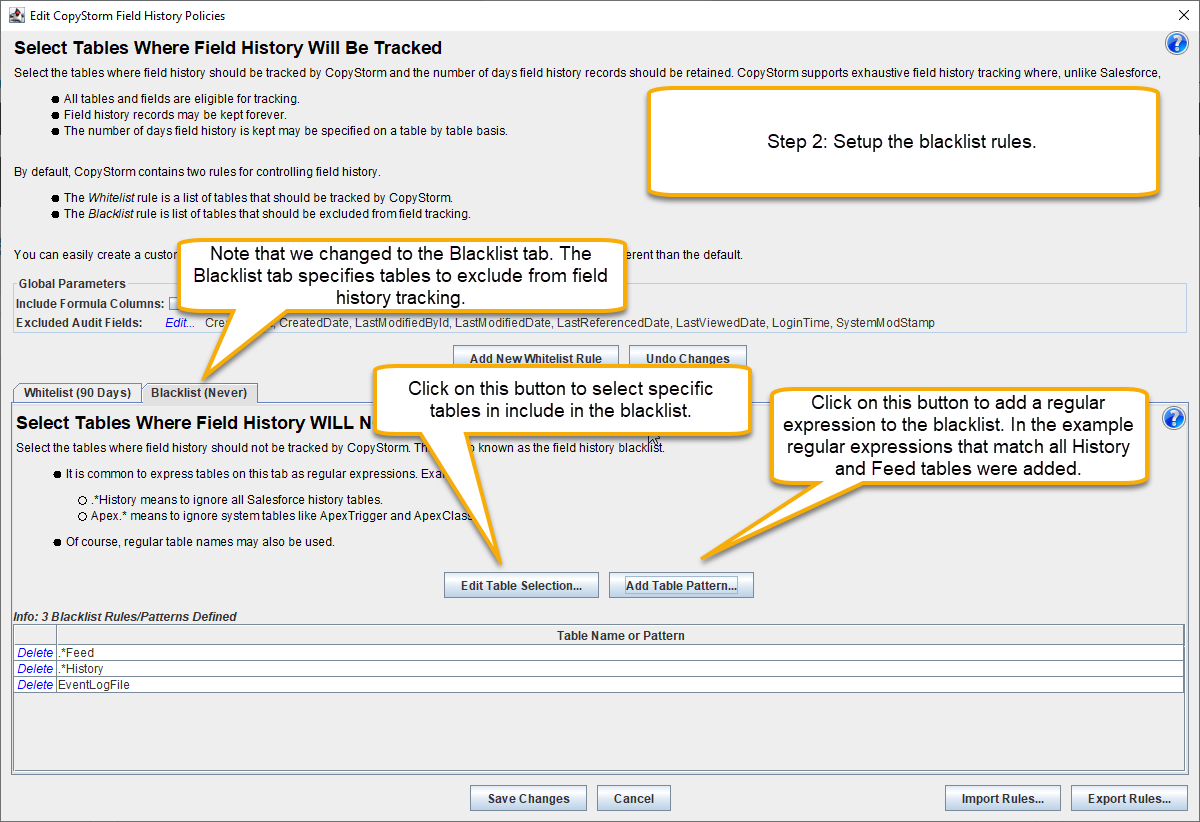Screen dimensions: 1200x822
Task: Click Add Table Pattern button
Action: 681,585
